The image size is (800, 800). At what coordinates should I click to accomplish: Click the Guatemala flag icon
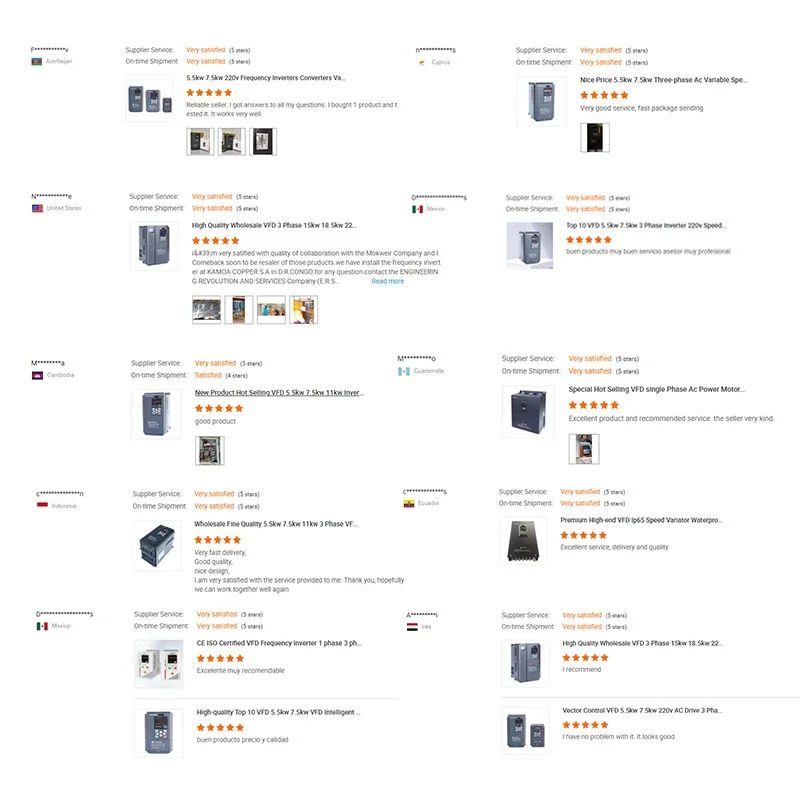pyautogui.click(x=403, y=371)
